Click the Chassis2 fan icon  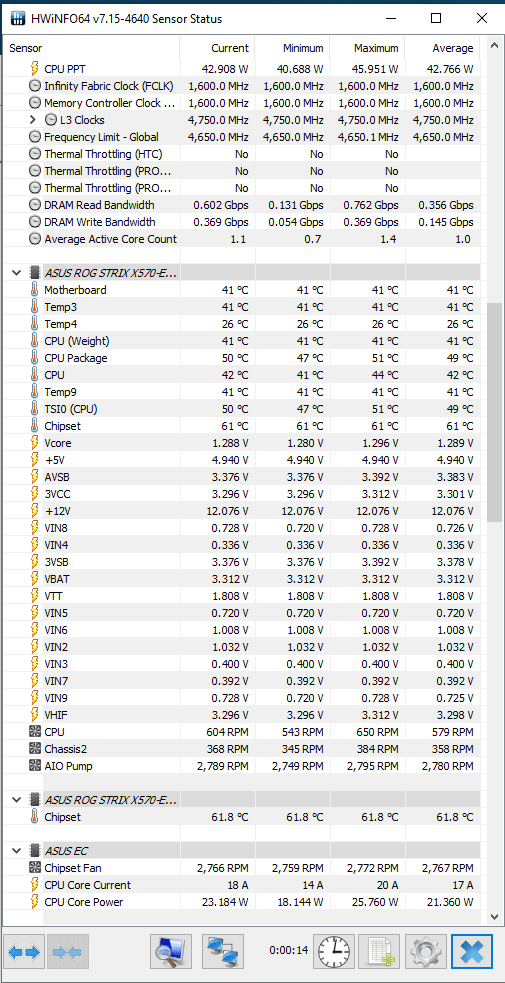pos(34,749)
